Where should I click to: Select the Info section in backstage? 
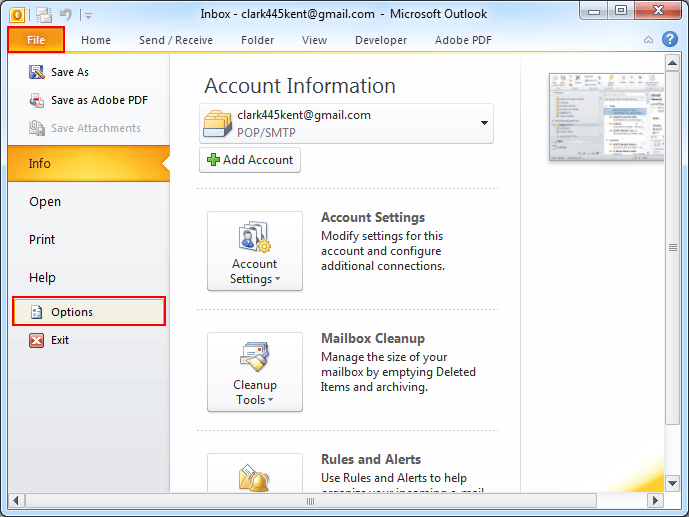point(88,163)
